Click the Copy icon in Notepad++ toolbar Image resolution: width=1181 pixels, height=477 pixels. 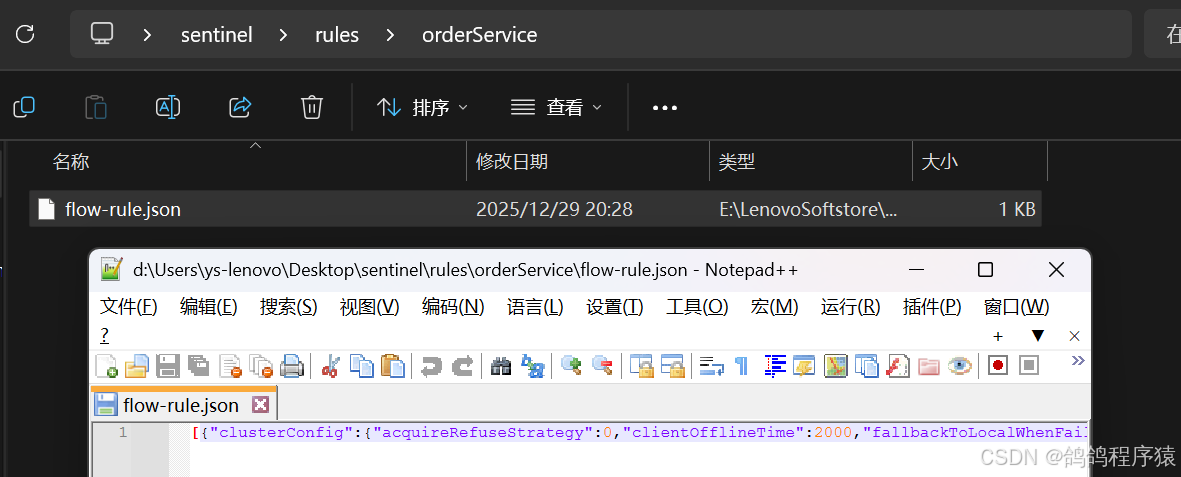[362, 366]
